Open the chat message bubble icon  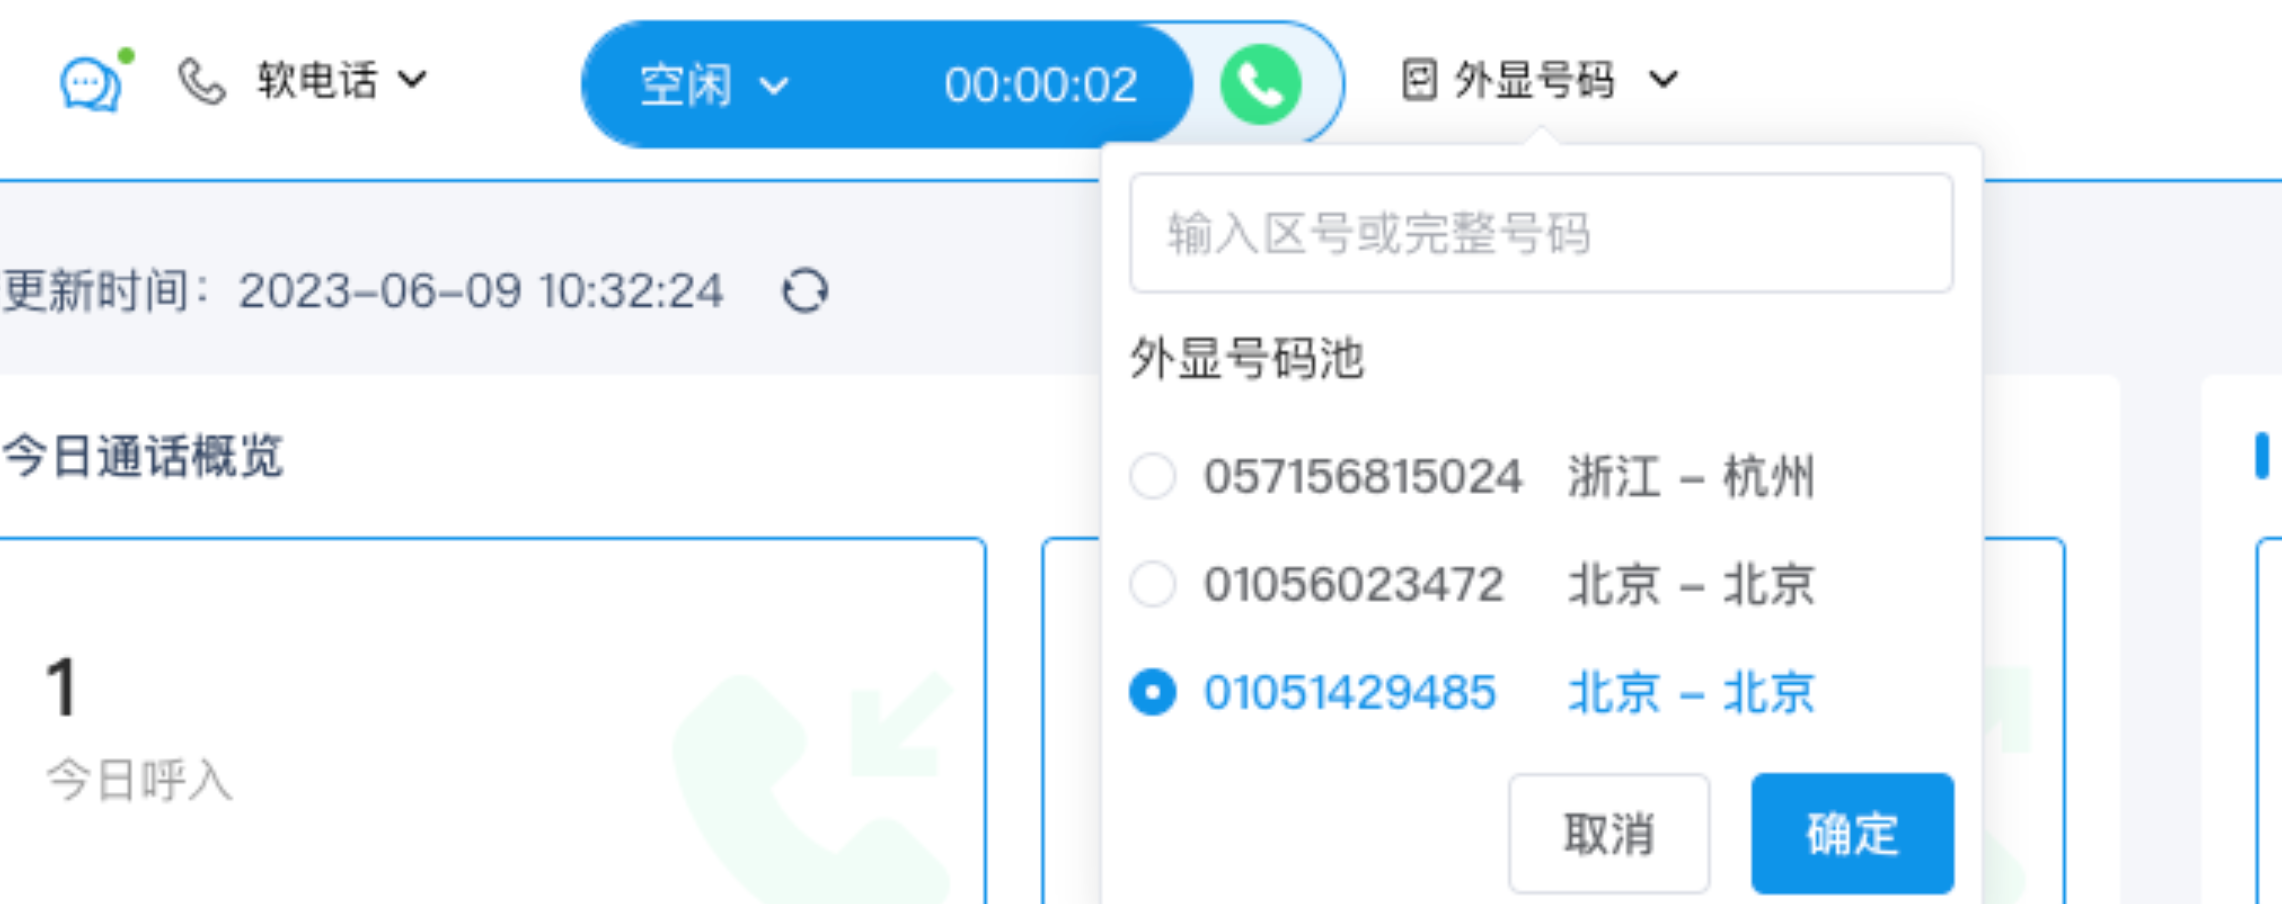(90, 85)
